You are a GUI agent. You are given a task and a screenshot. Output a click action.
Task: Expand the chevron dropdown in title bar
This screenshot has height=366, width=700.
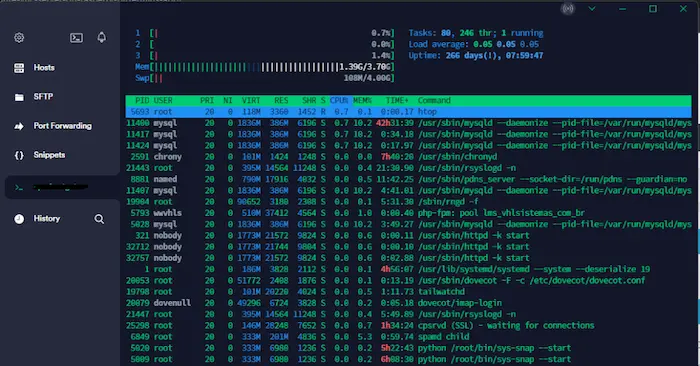pos(592,9)
